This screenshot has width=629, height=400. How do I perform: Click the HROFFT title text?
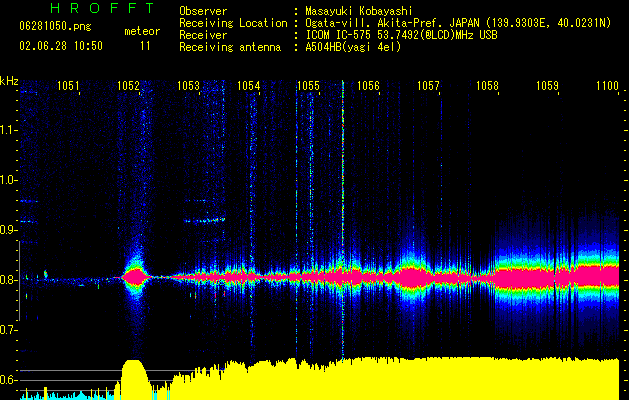point(103,8)
